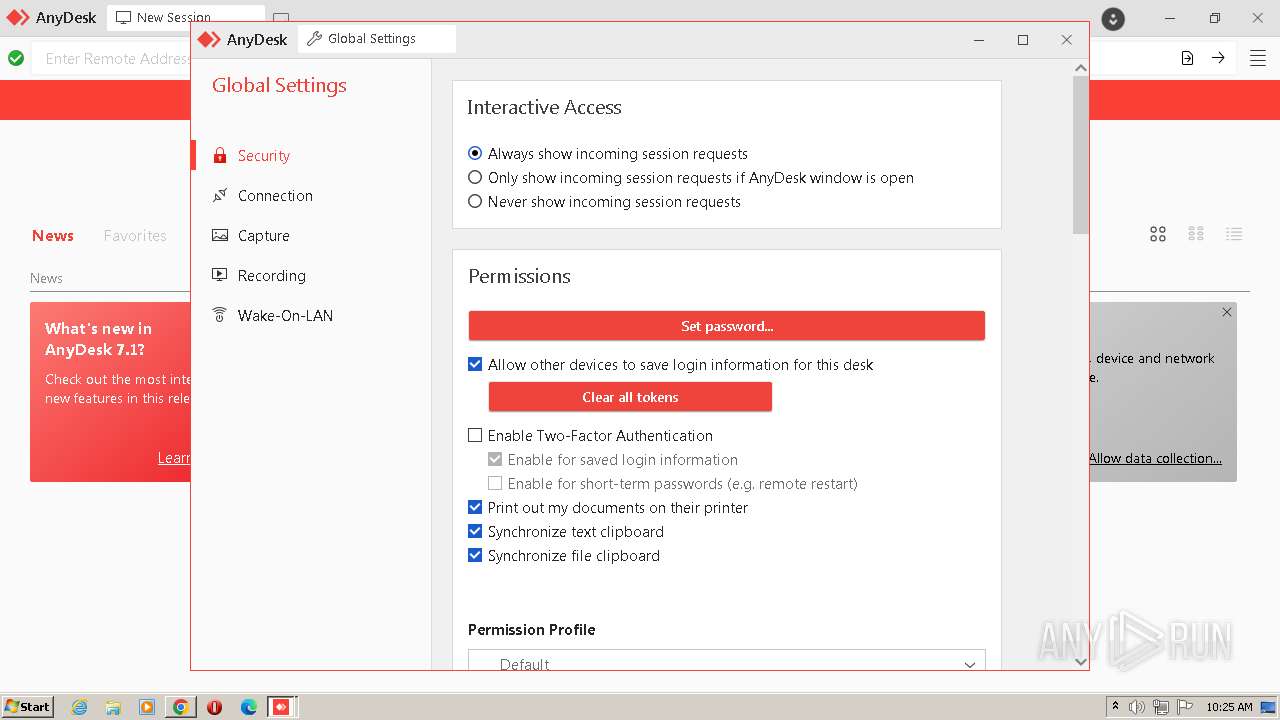Open the dropdown arrow icon in title bar
The width and height of the screenshot is (1280, 720).
pos(1113,19)
